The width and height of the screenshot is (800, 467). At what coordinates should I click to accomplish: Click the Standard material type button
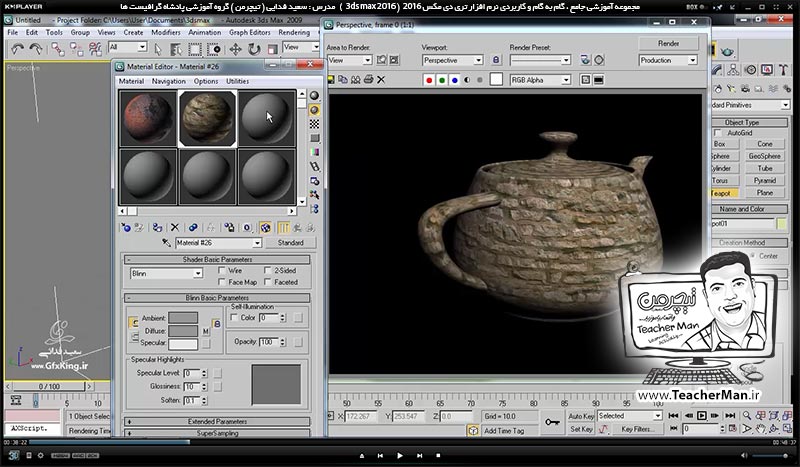[290, 243]
